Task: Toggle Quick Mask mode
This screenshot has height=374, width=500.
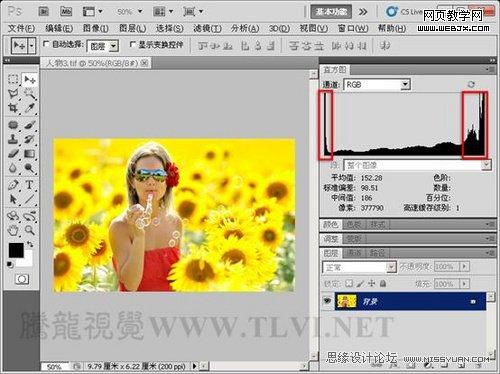Action: (x=22, y=279)
